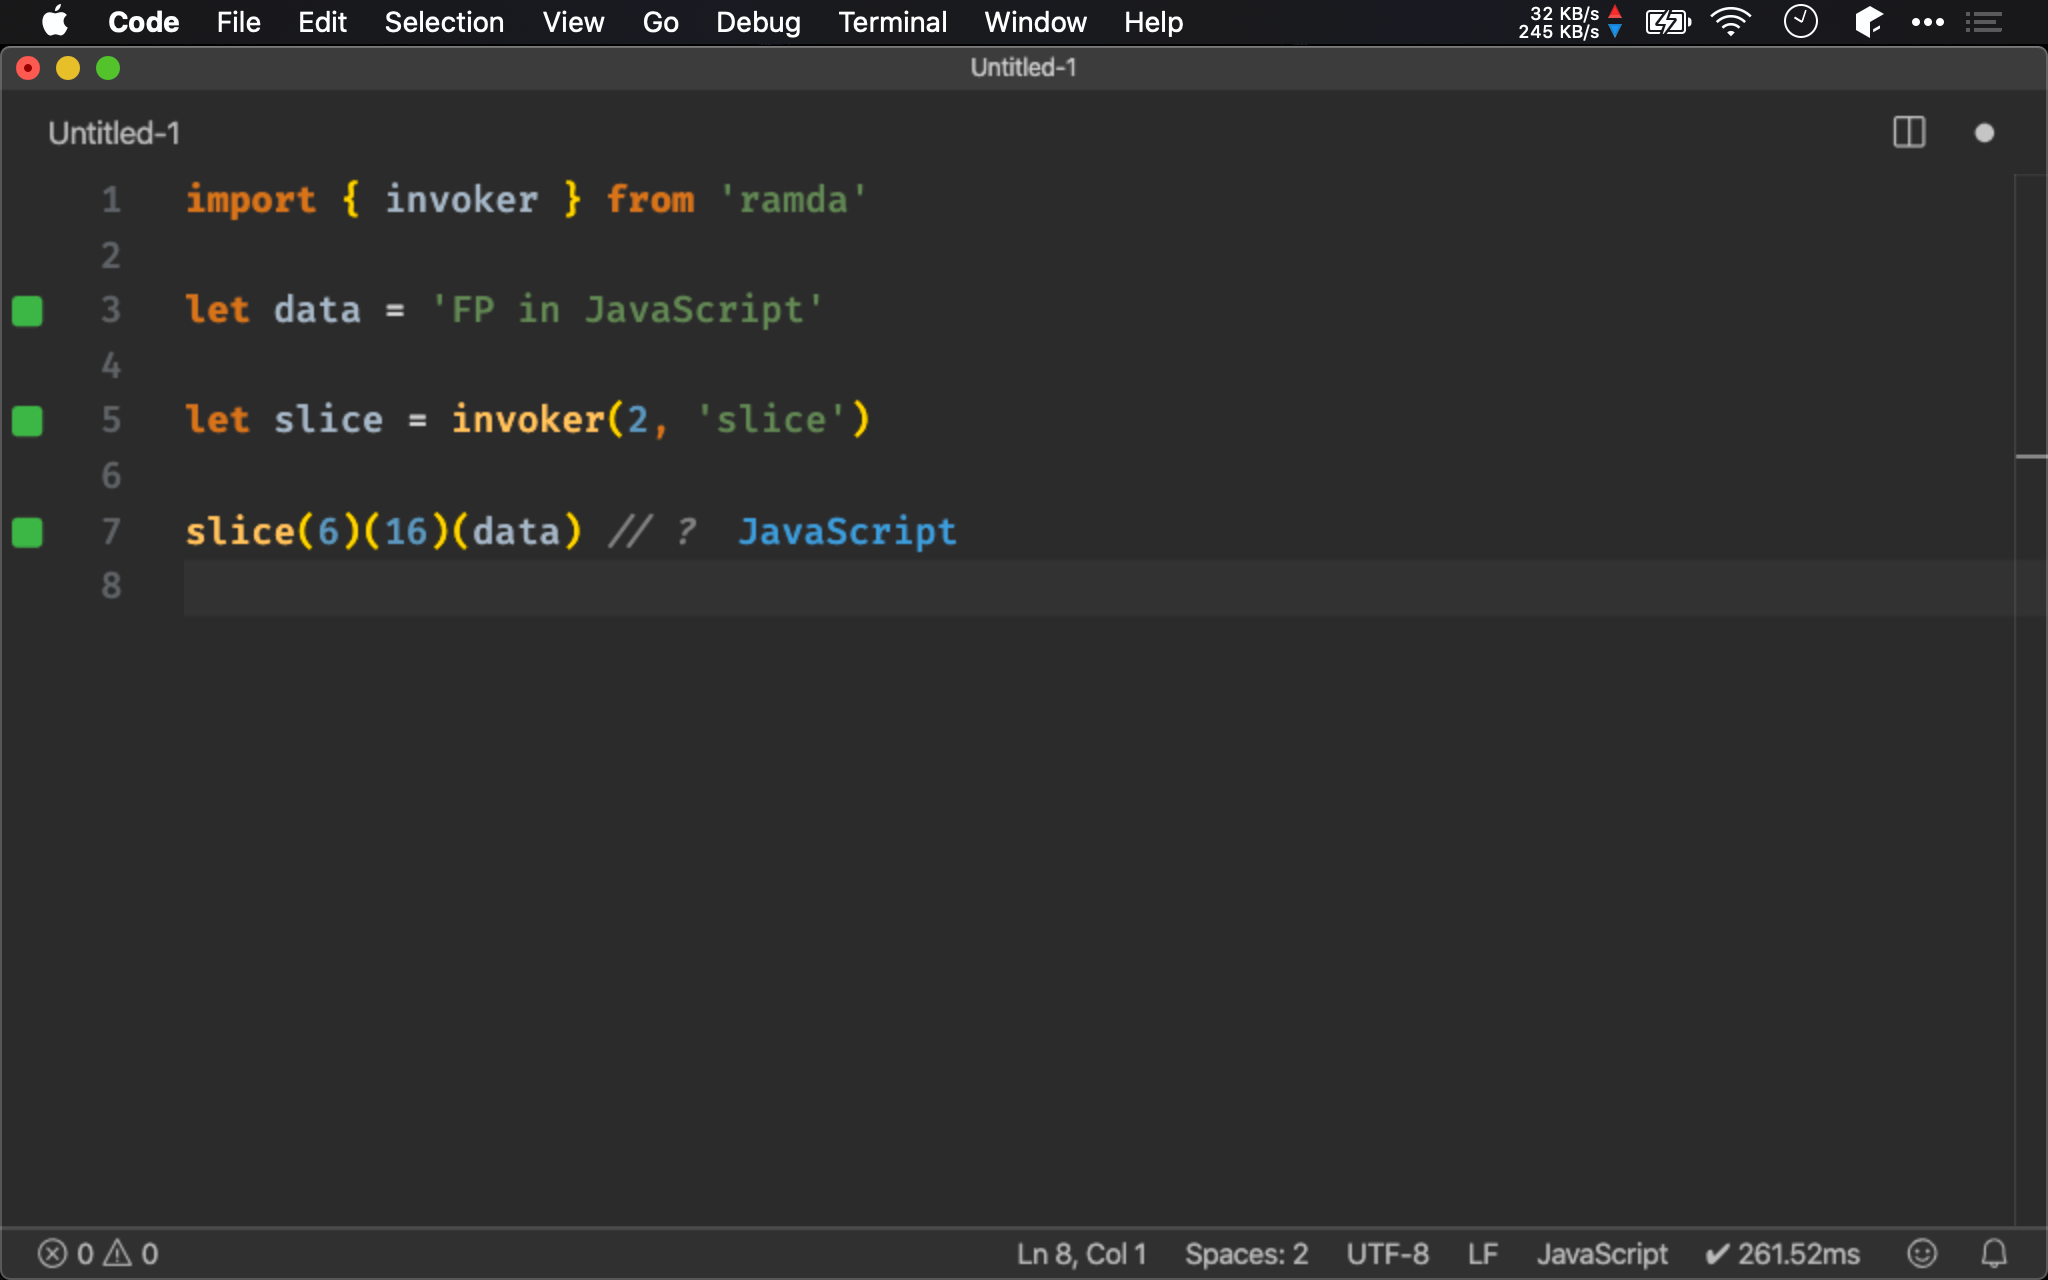Toggle the green breakpoint on line 5
The image size is (2048, 1280).
pyautogui.click(x=27, y=420)
